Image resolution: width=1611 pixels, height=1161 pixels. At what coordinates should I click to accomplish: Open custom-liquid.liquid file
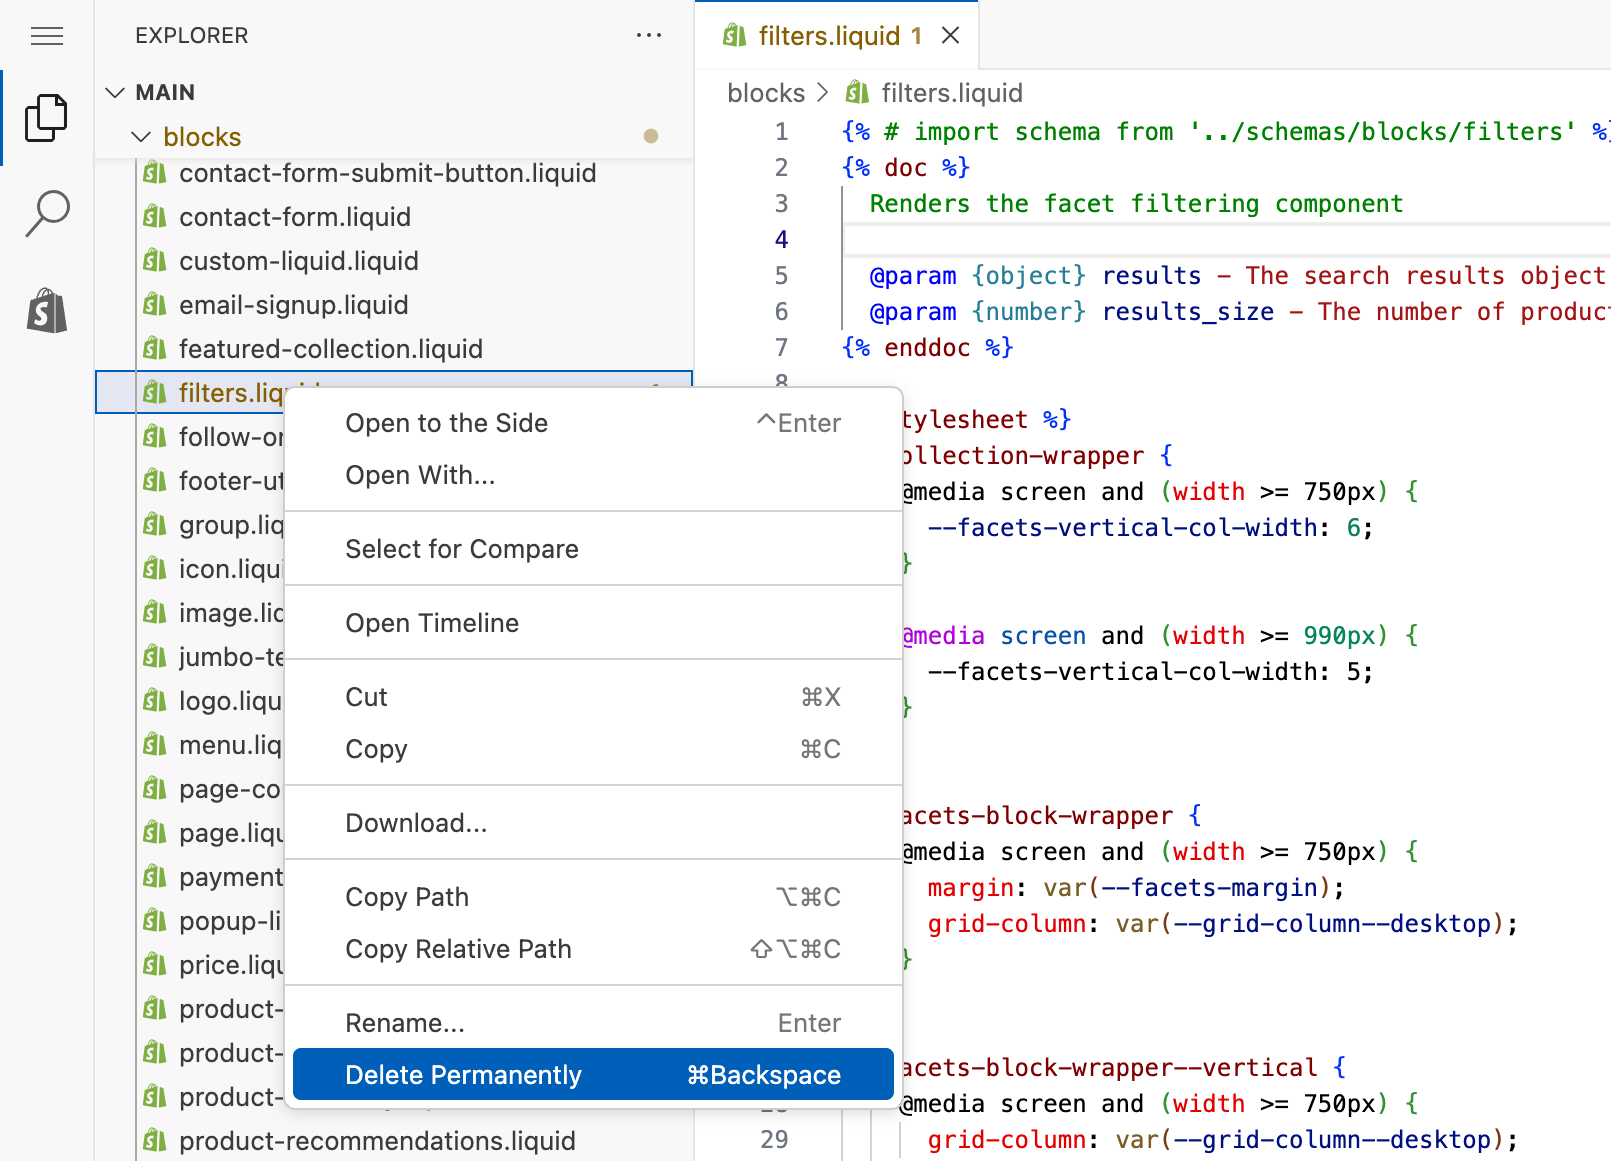coord(394,261)
